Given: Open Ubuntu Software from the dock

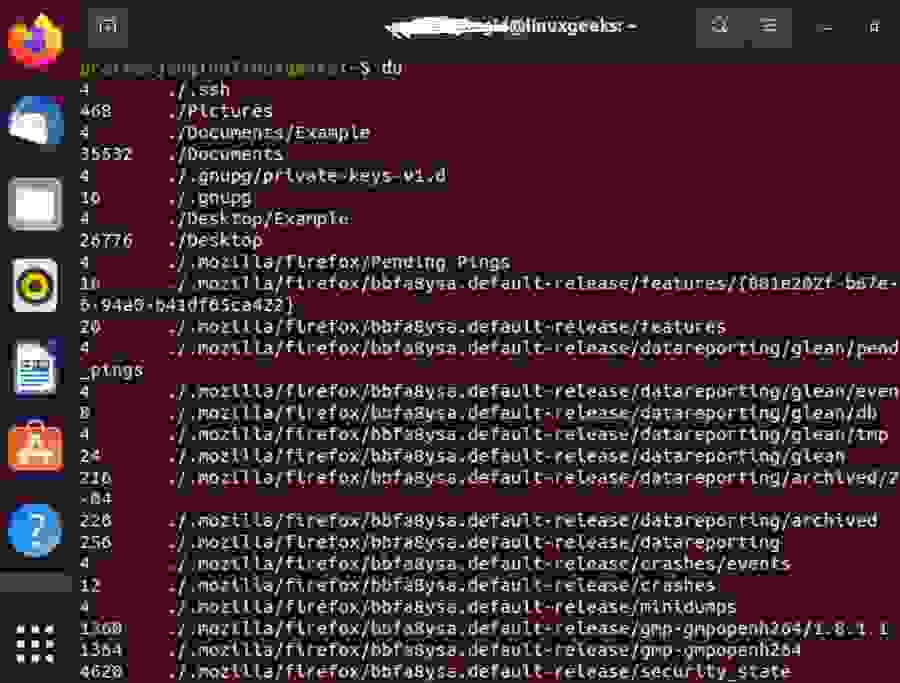Looking at the screenshot, I should [36, 447].
